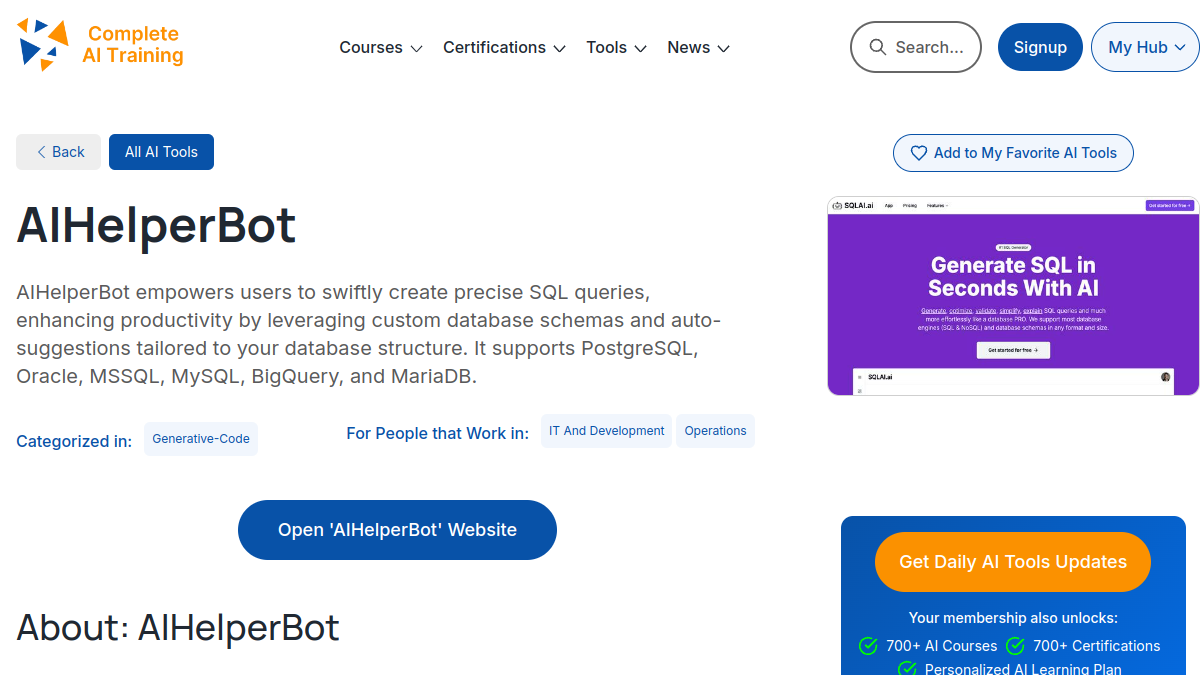Click Get Daily AI Tools Updates
Screen dimensions: 1200x675
coord(1013,562)
